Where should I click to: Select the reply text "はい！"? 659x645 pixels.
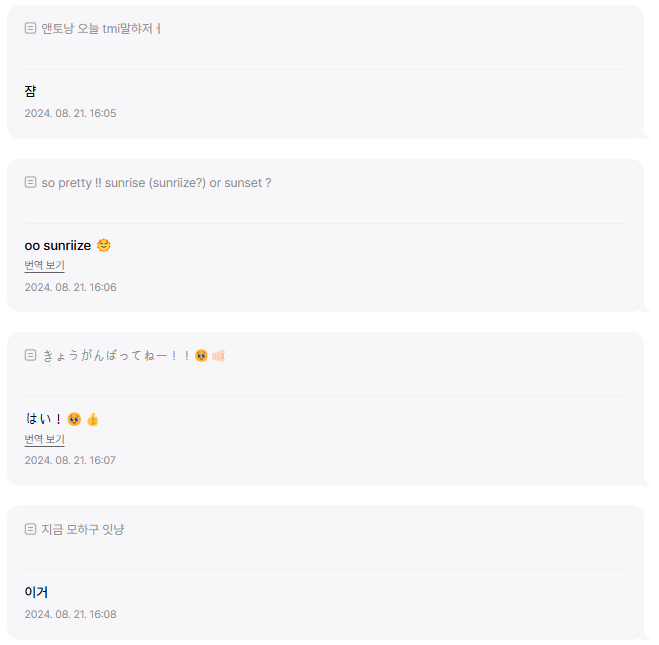click(x=44, y=419)
